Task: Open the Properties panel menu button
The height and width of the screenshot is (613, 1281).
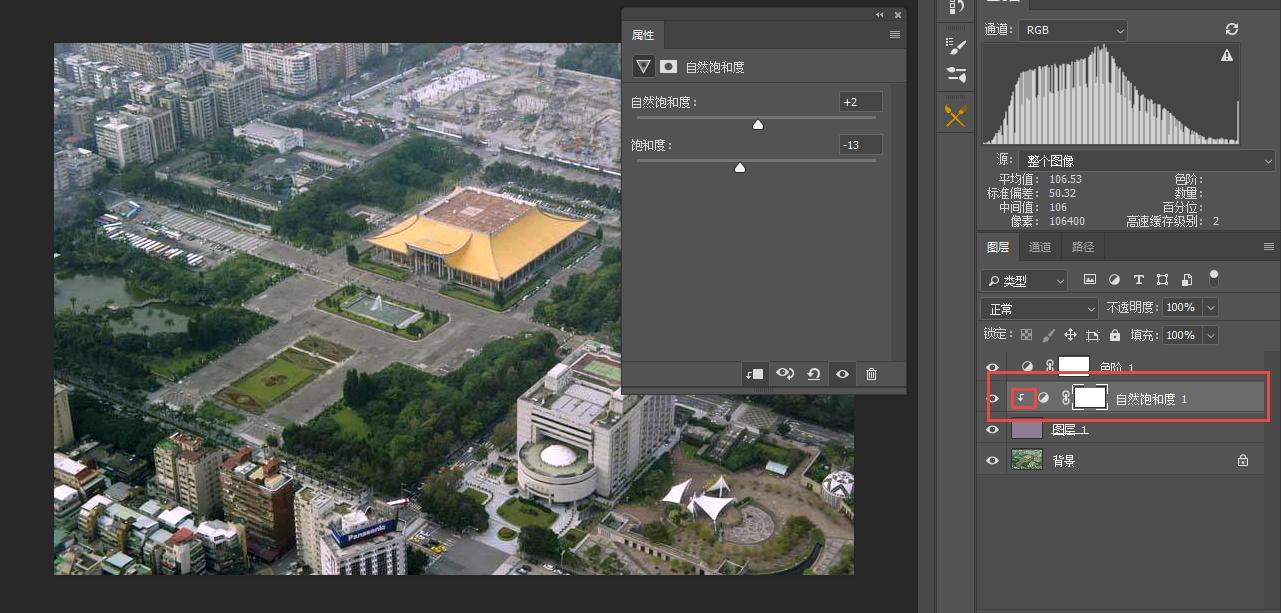Action: [x=894, y=34]
